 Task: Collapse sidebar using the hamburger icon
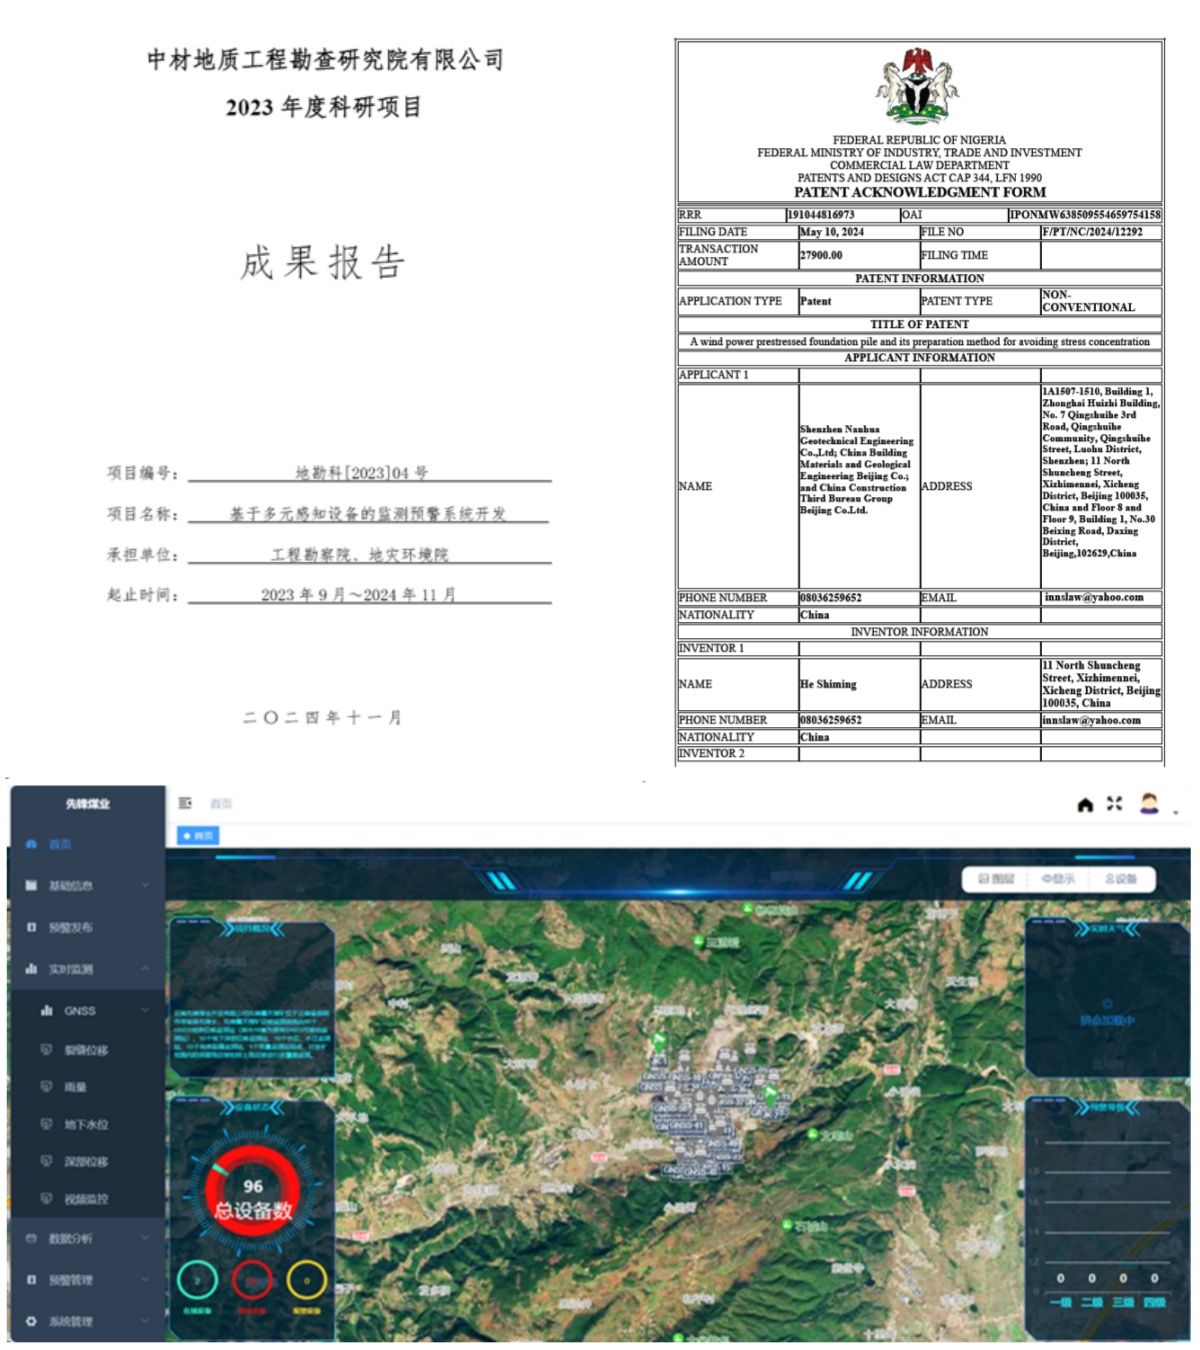[185, 803]
